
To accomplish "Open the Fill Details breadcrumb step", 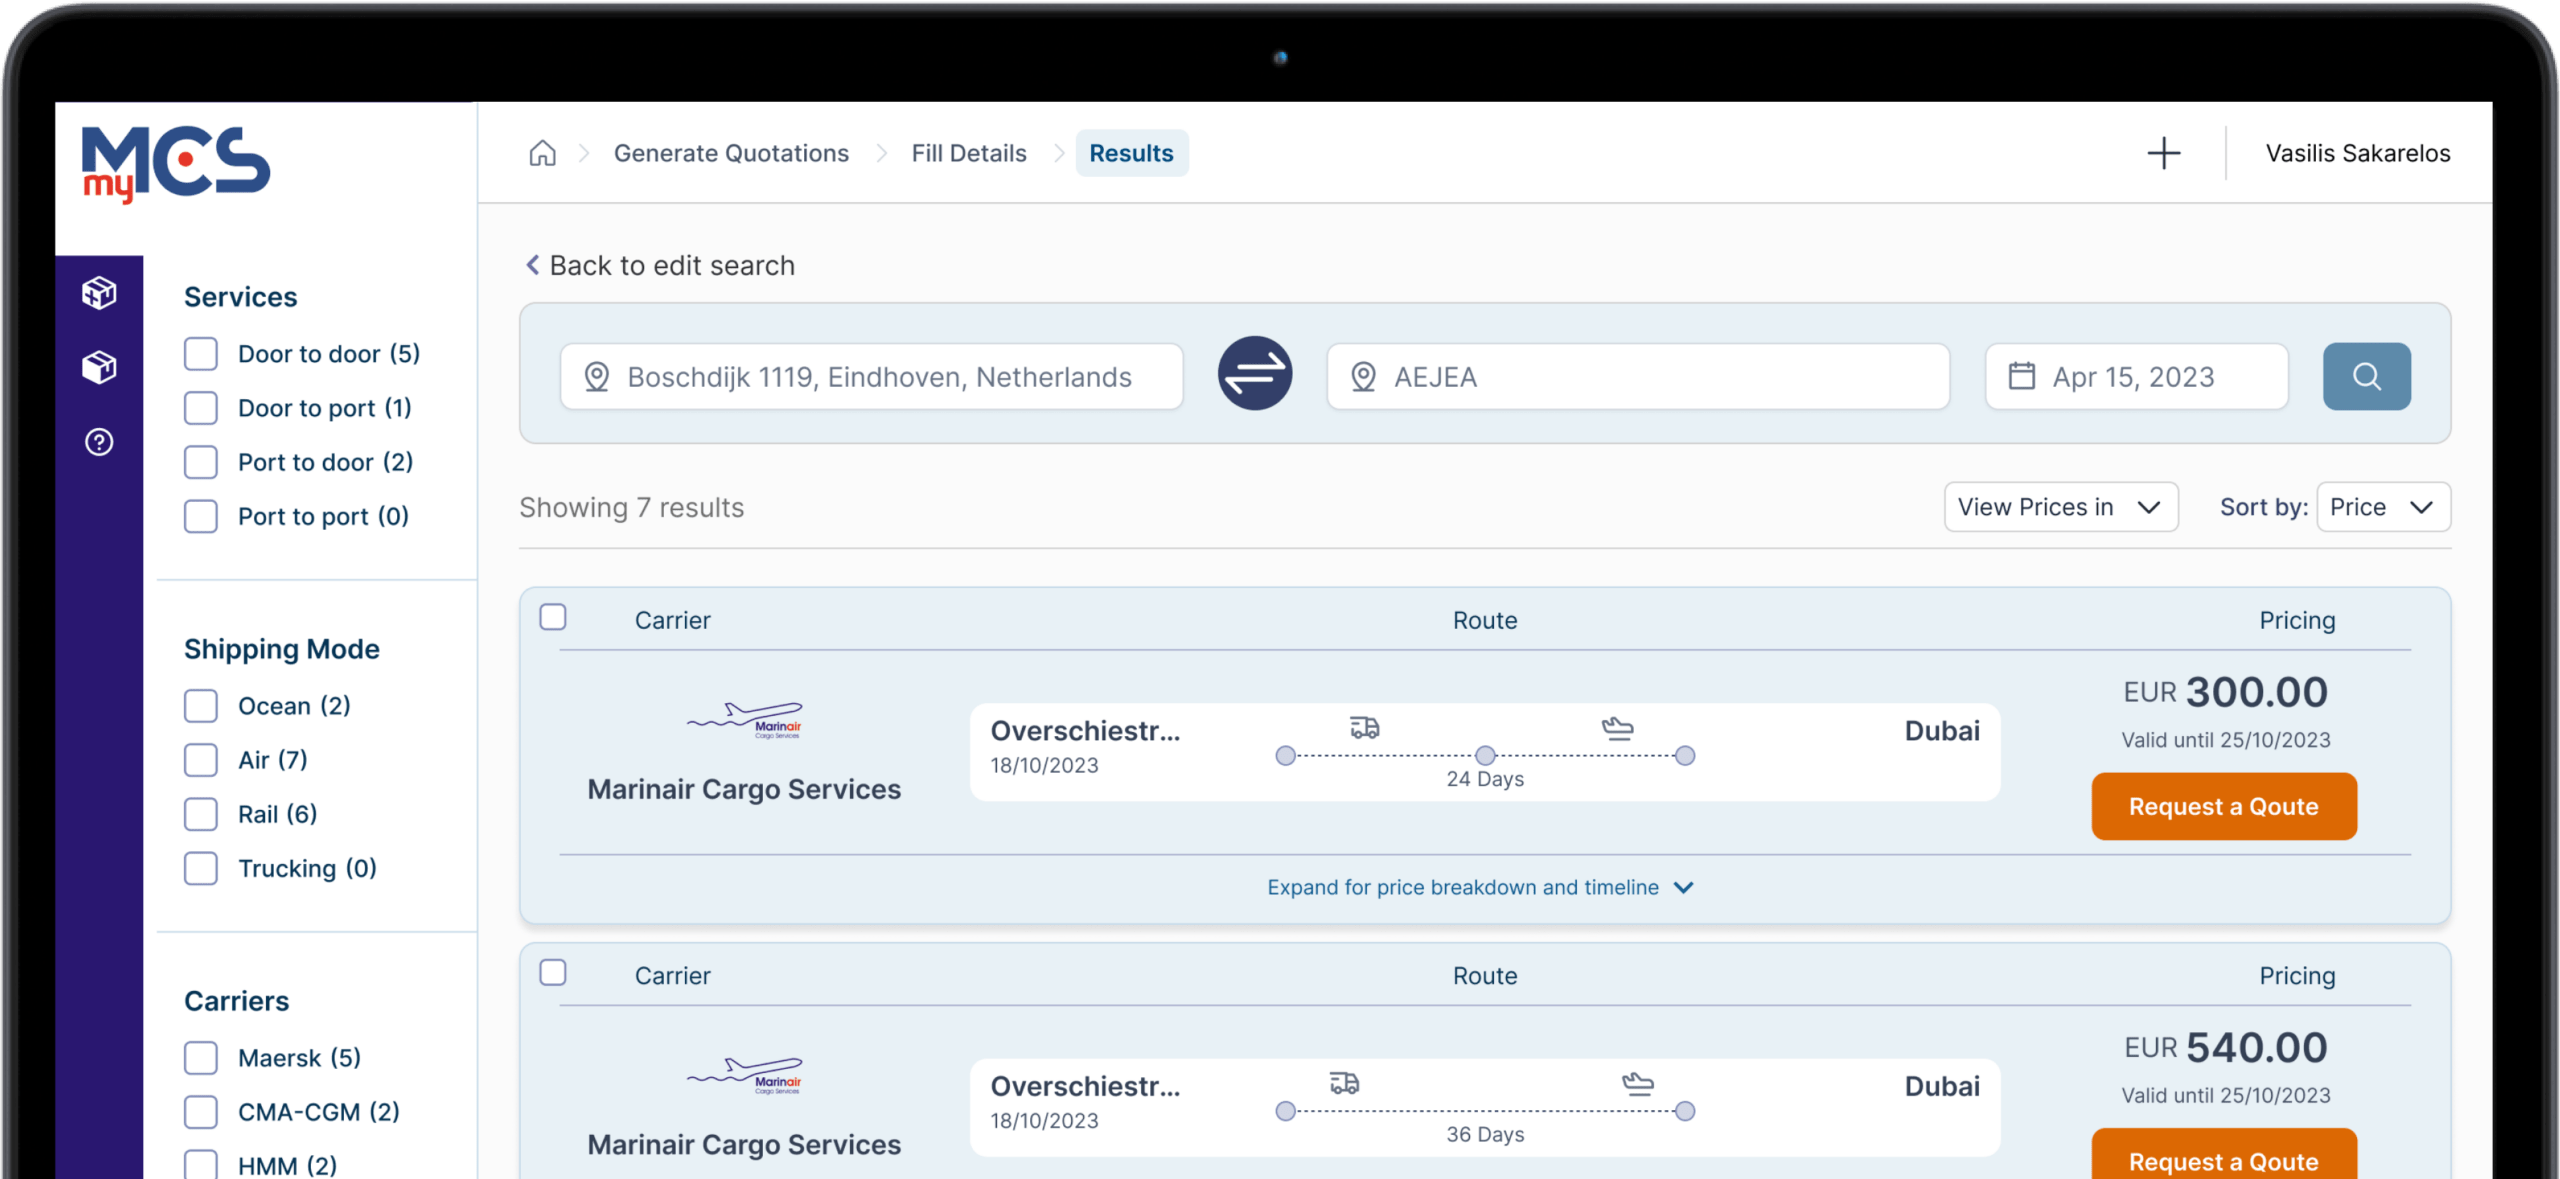I will click(968, 153).
